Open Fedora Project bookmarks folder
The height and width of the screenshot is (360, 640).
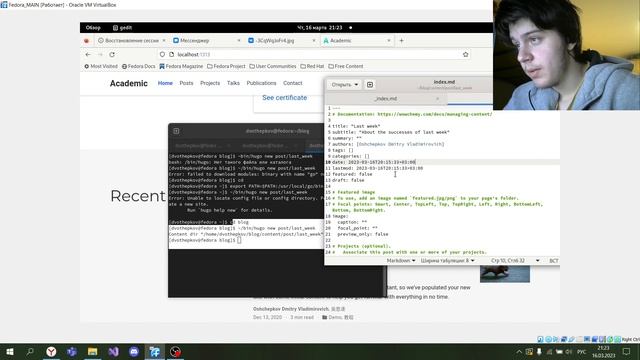[226, 66]
